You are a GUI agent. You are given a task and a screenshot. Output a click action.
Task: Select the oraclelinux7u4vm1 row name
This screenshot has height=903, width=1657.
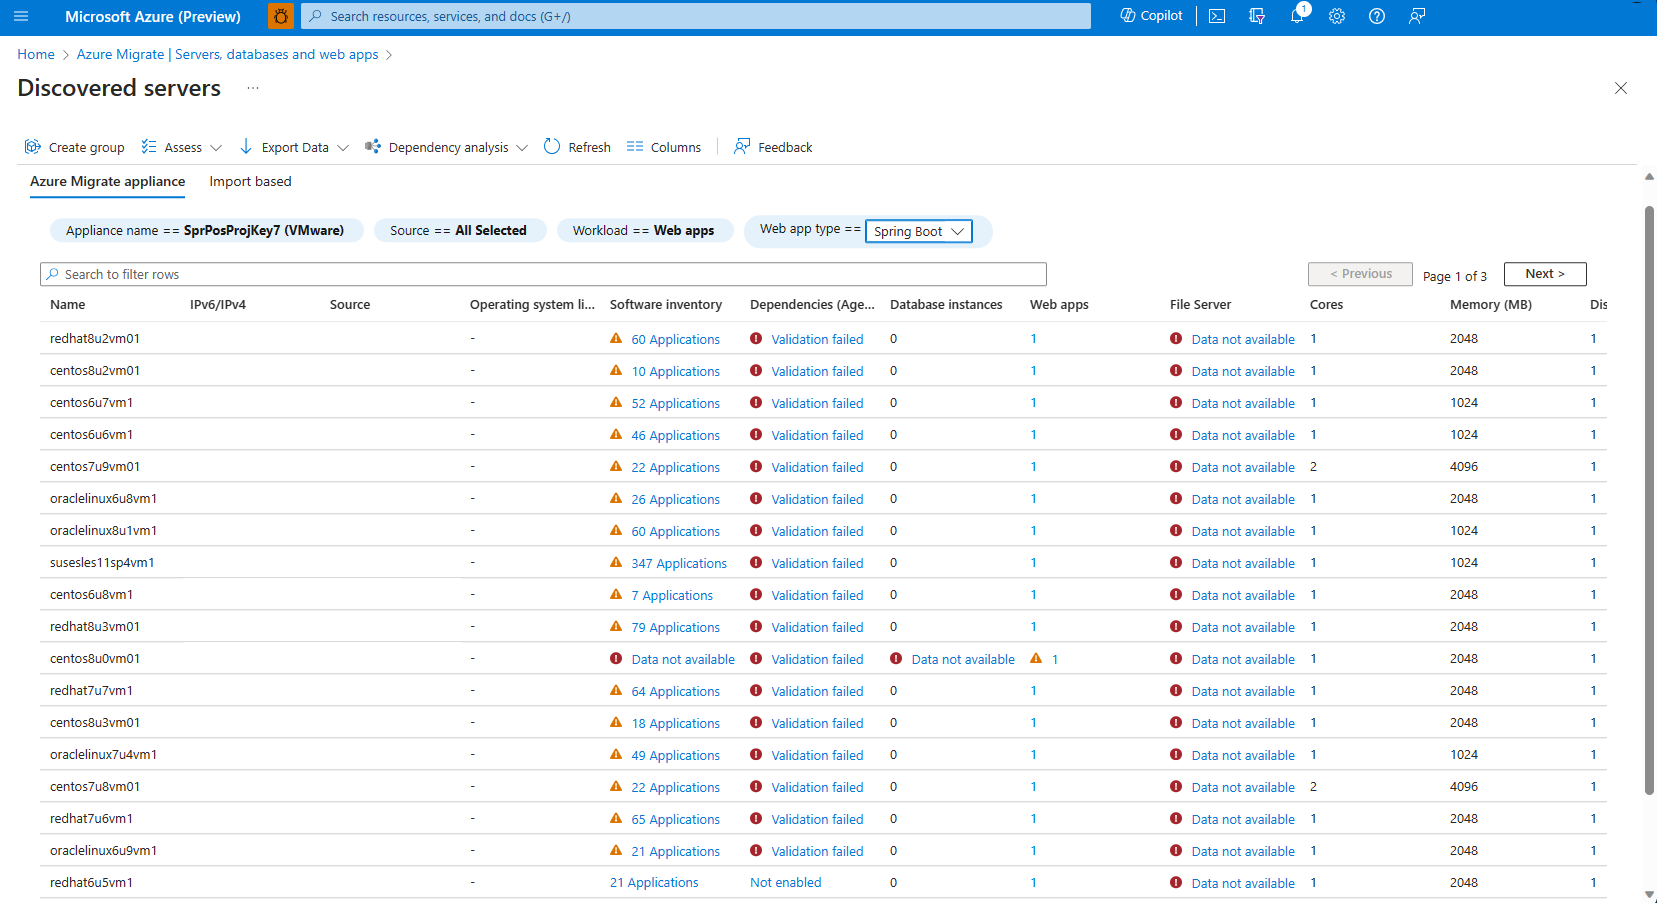[103, 755]
